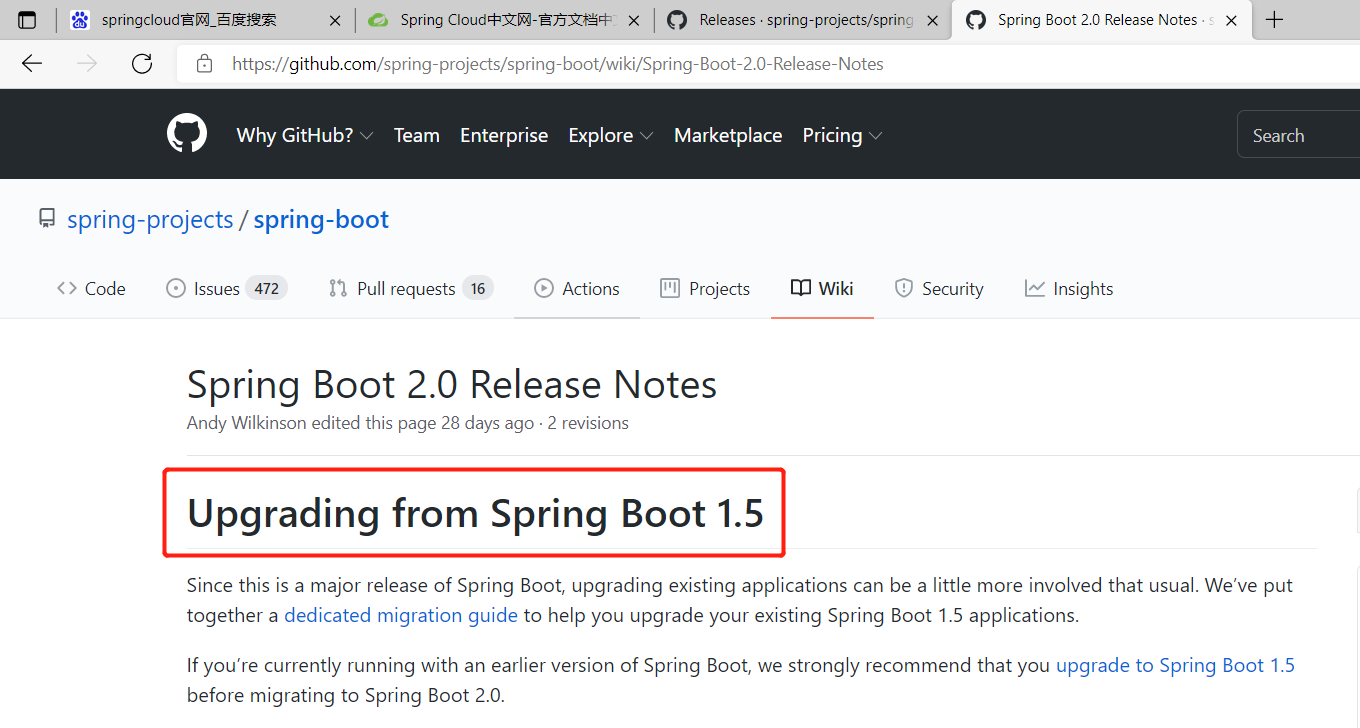Viewport: 1360px width, 728px height.
Task: Click the Insights graph icon
Action: 1035,288
